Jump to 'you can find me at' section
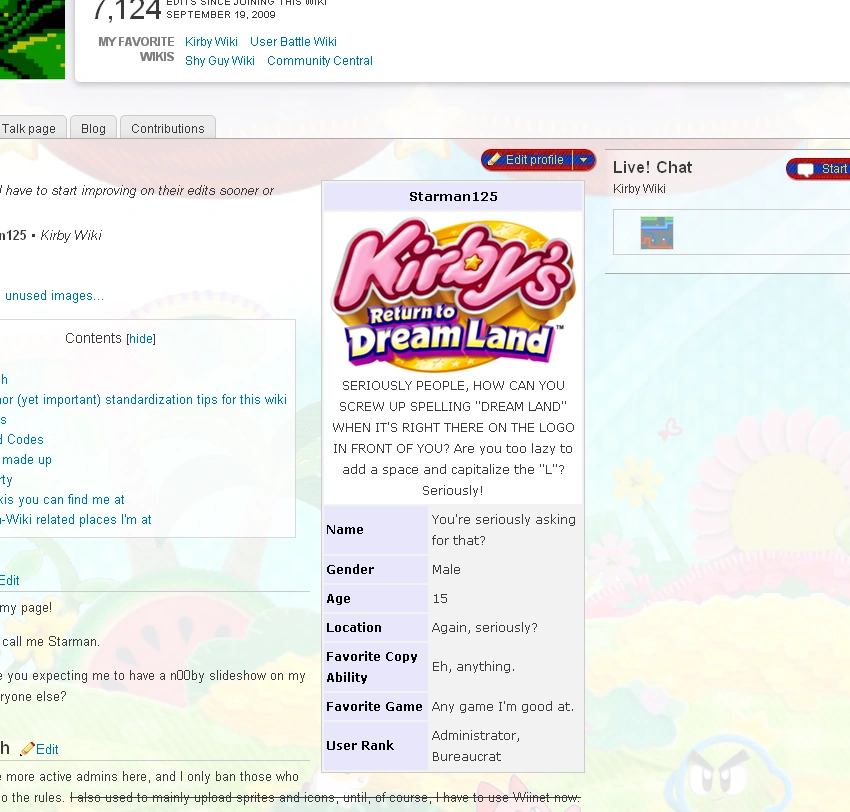 pyautogui.click(x=62, y=500)
